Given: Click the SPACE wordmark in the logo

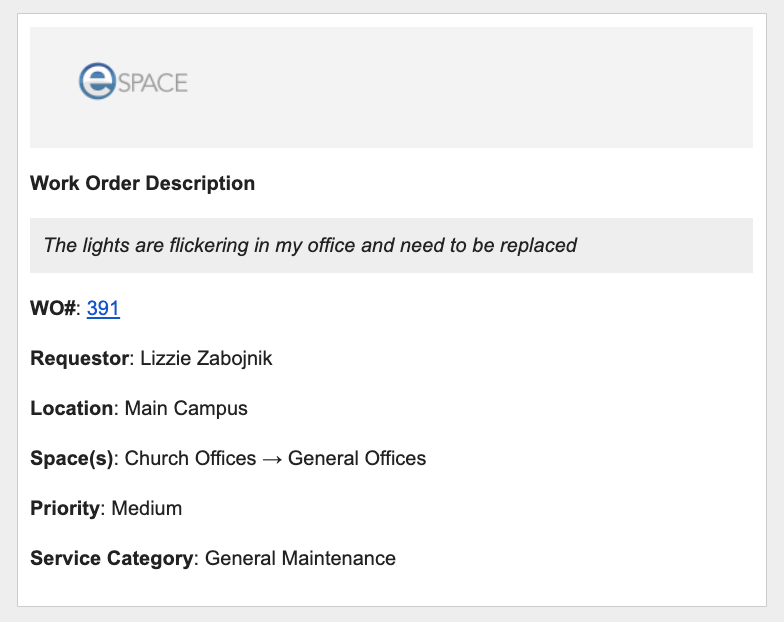Looking at the screenshot, I should (x=153, y=82).
